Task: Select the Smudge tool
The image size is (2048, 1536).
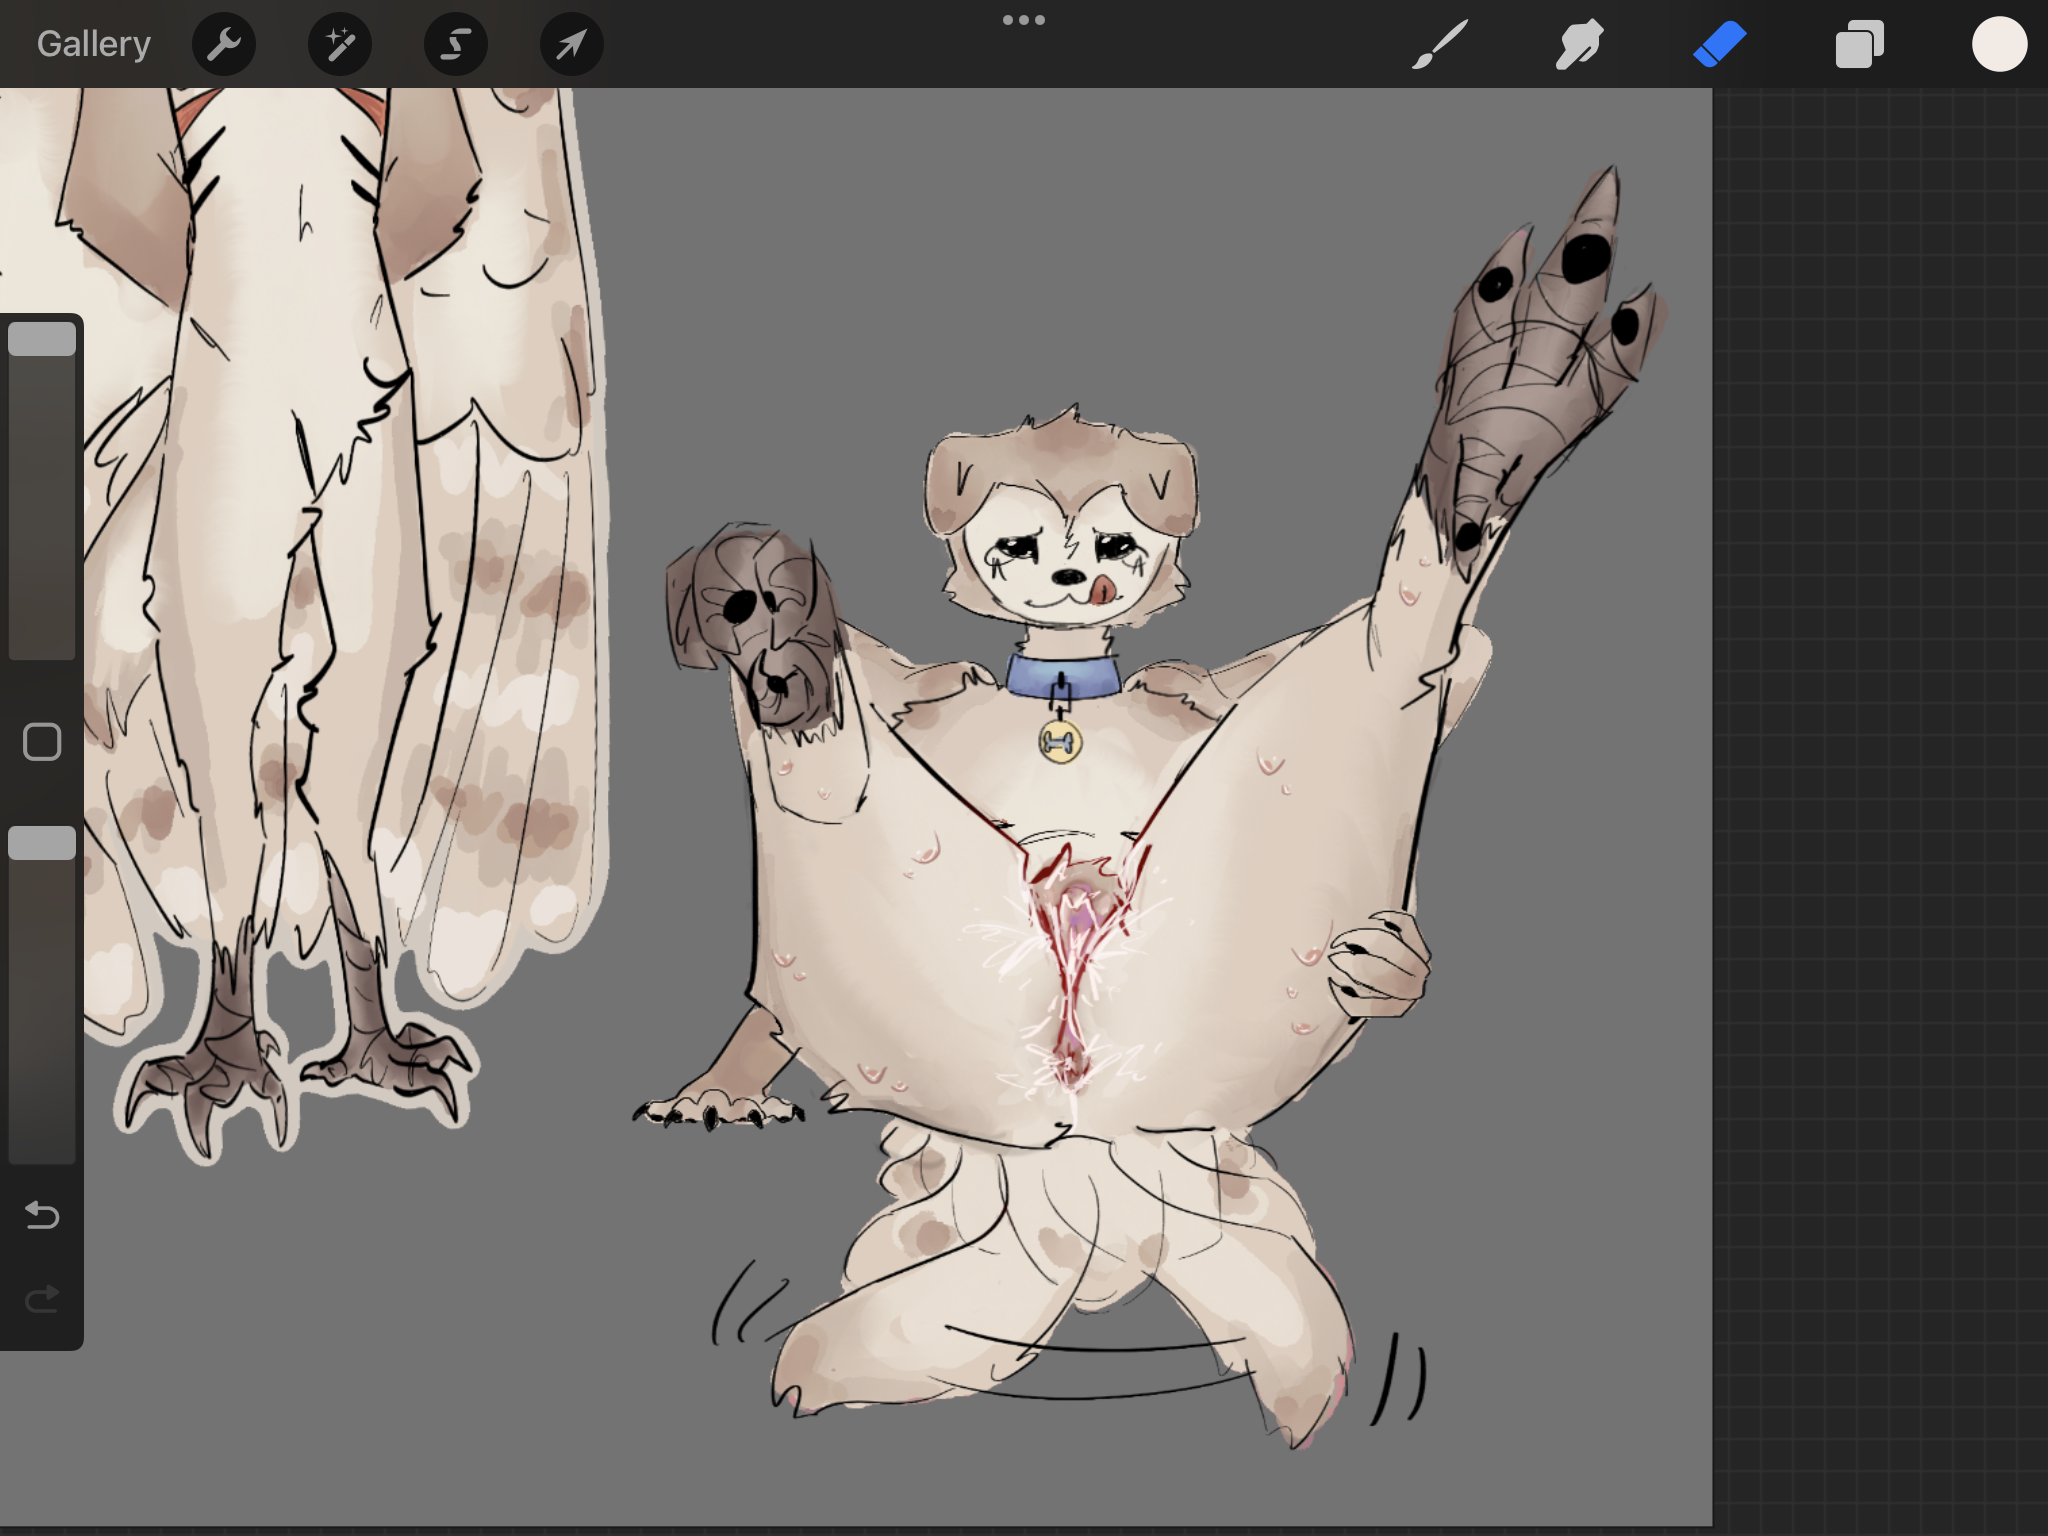Action: [1579, 45]
